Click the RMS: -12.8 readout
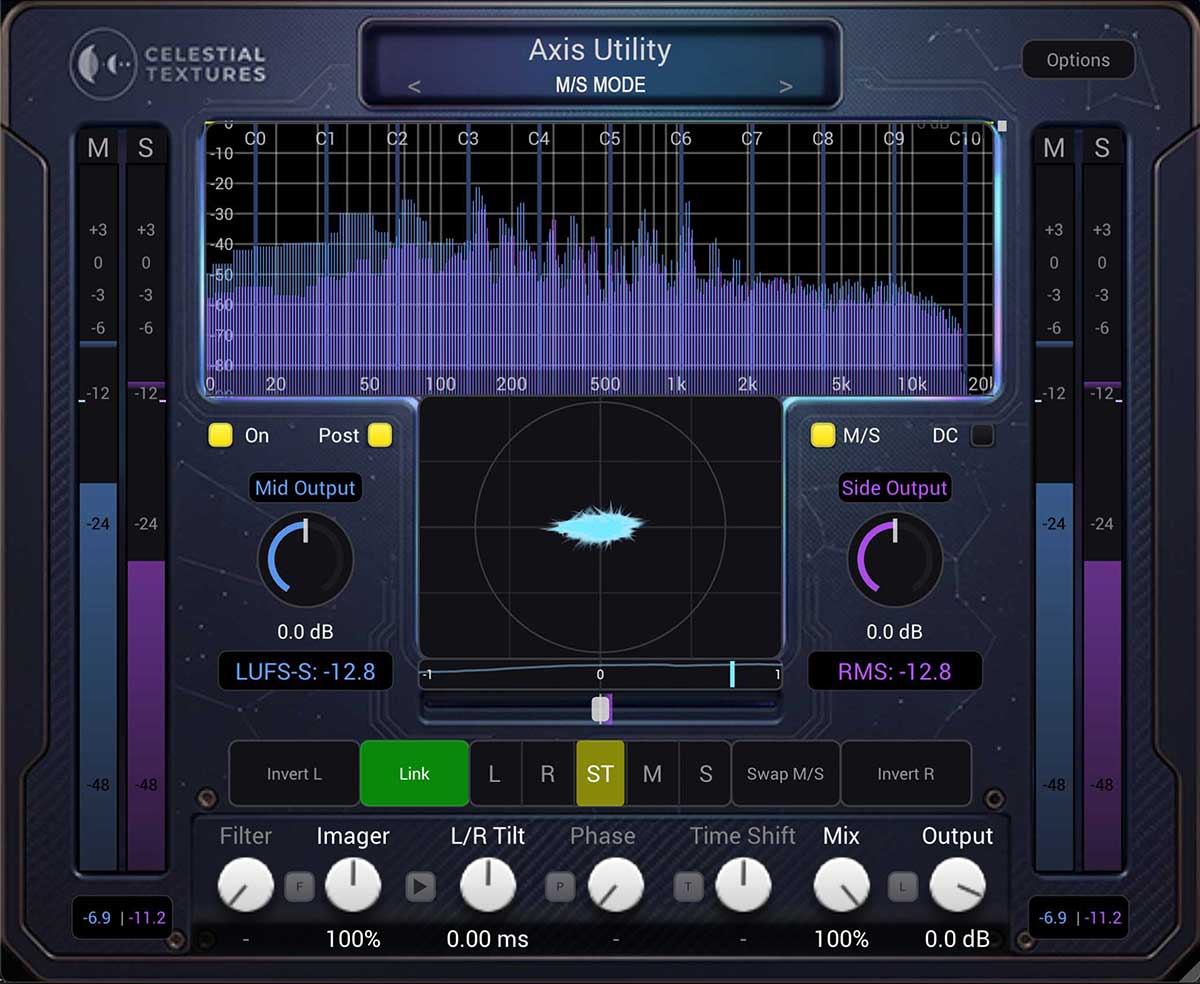This screenshot has width=1200, height=984. (895, 672)
